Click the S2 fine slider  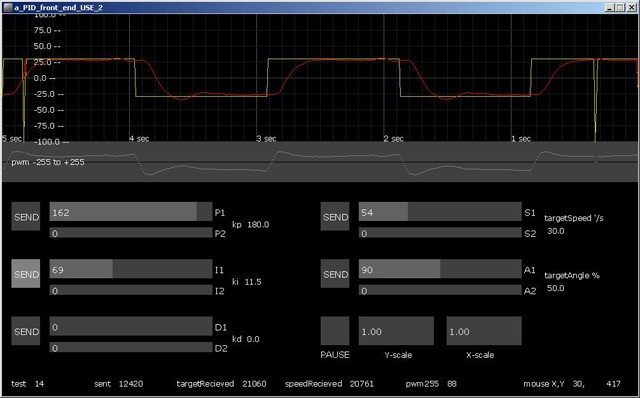point(440,233)
